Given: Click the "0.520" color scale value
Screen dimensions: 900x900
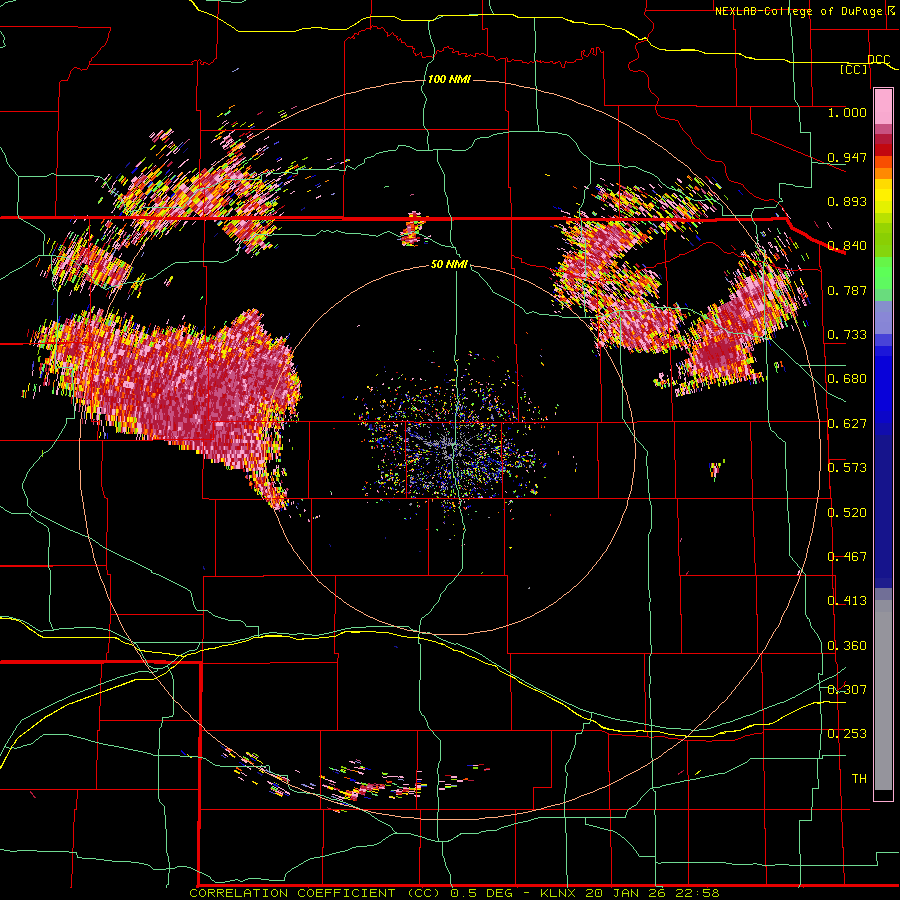Looking at the screenshot, I should coord(847,513).
